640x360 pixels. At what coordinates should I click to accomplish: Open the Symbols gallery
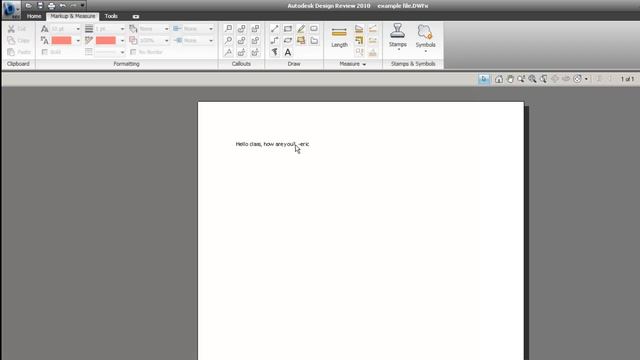425,38
